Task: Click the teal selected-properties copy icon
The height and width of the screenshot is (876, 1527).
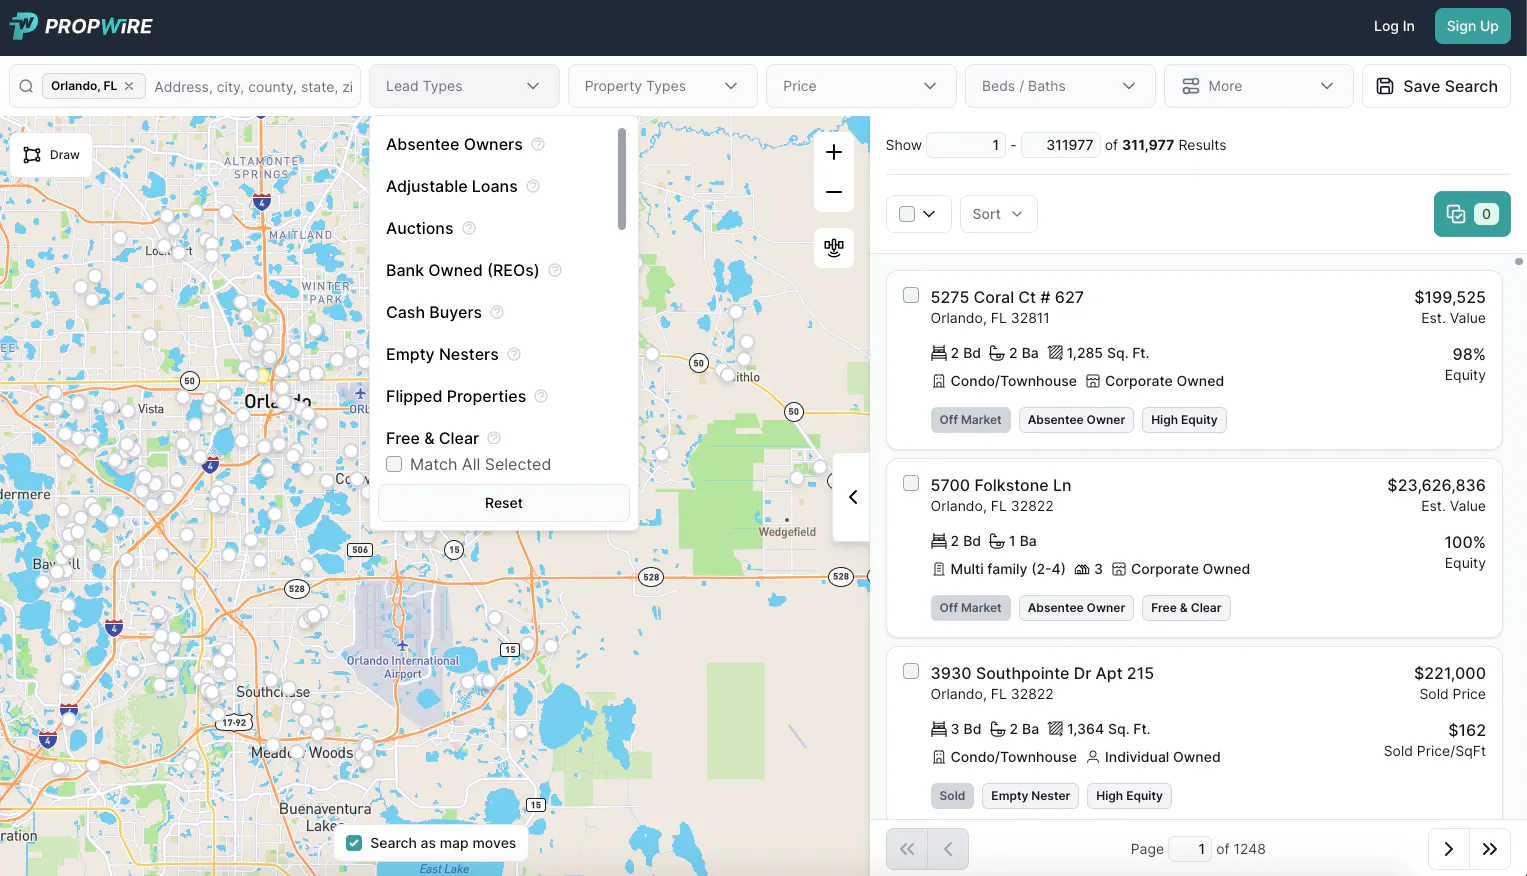Action: (x=1456, y=214)
